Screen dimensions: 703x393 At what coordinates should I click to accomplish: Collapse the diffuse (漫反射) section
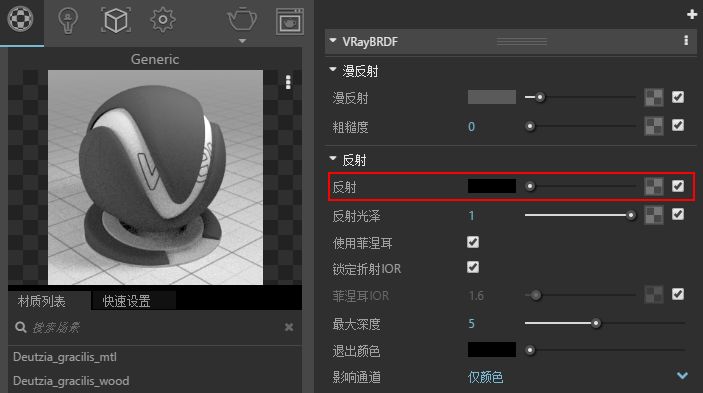point(333,69)
